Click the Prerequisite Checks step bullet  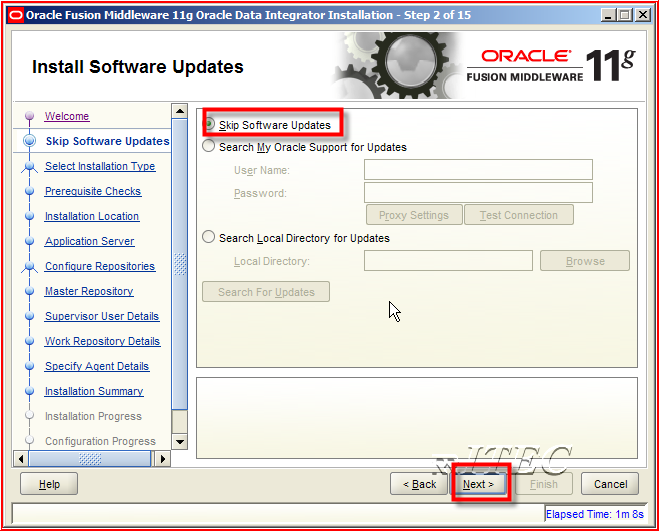[x=29, y=191]
